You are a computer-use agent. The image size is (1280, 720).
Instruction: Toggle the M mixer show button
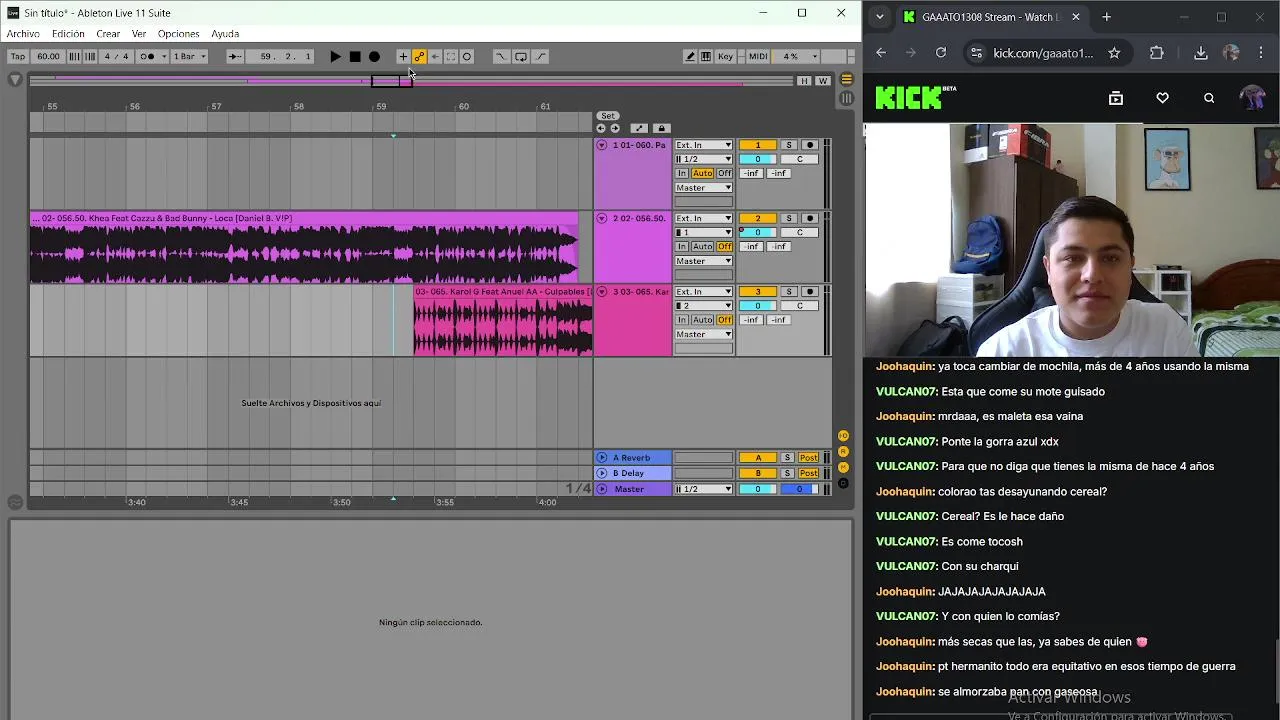tap(843, 467)
